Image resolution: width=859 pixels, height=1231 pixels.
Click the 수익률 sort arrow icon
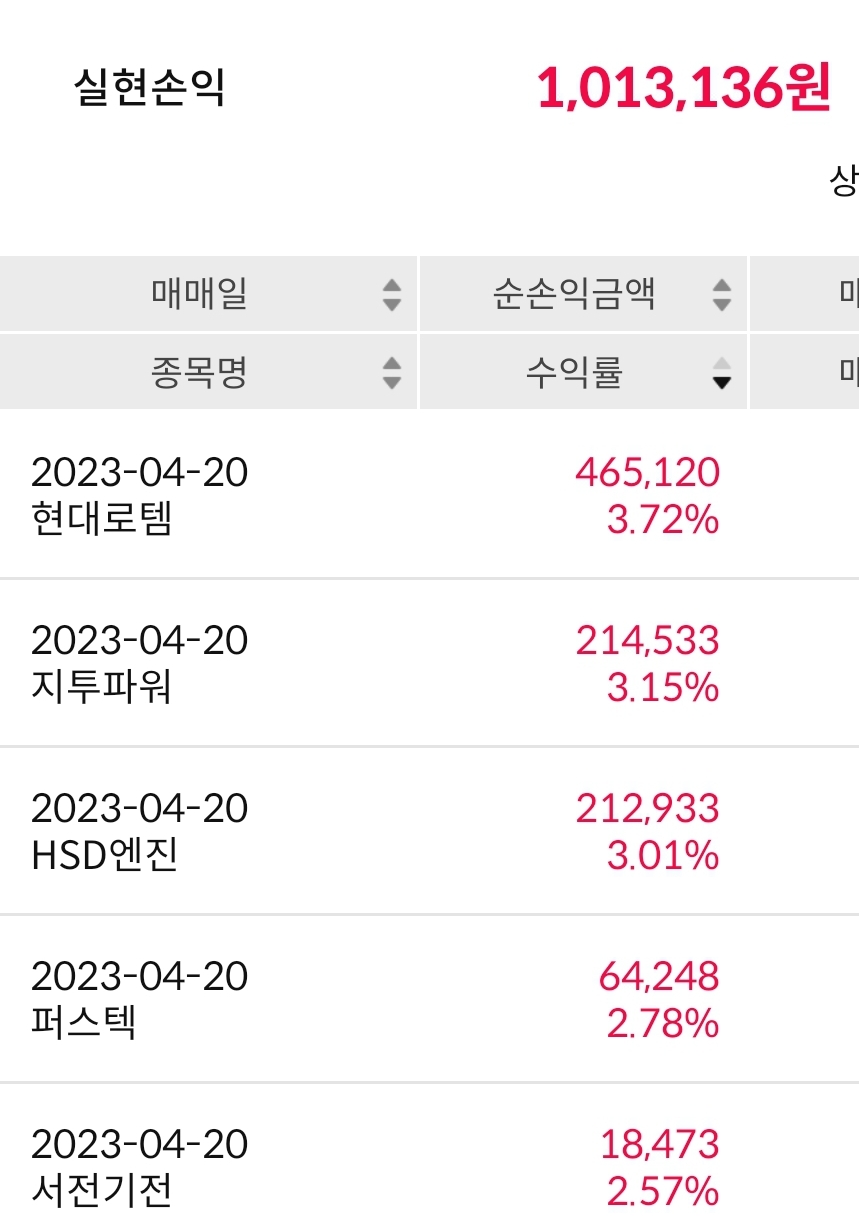click(x=721, y=373)
